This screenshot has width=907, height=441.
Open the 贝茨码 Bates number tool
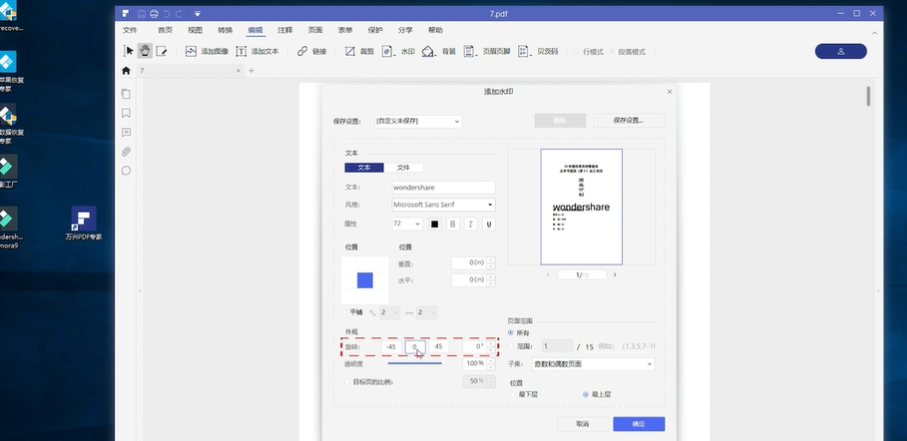click(x=538, y=51)
